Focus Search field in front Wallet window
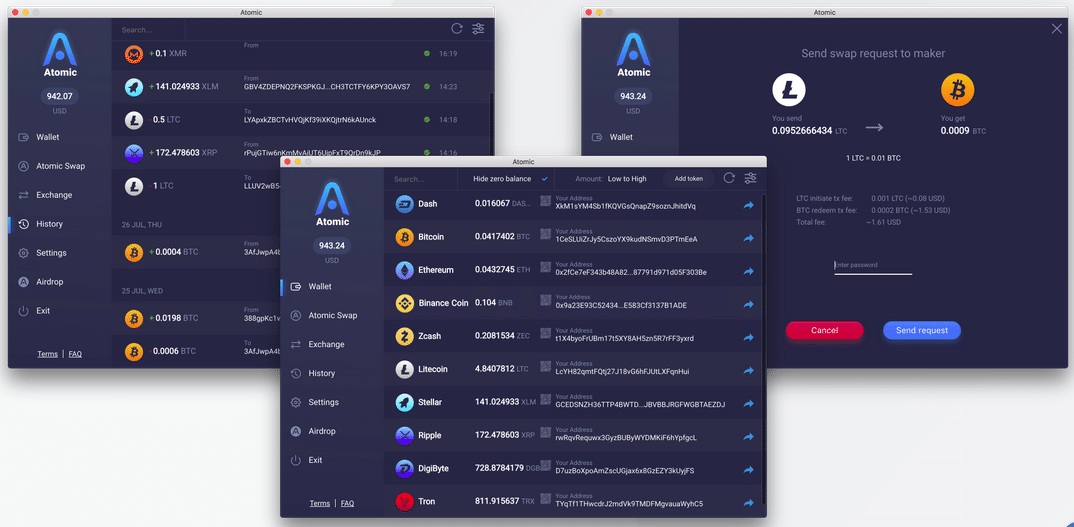 [x=421, y=180]
